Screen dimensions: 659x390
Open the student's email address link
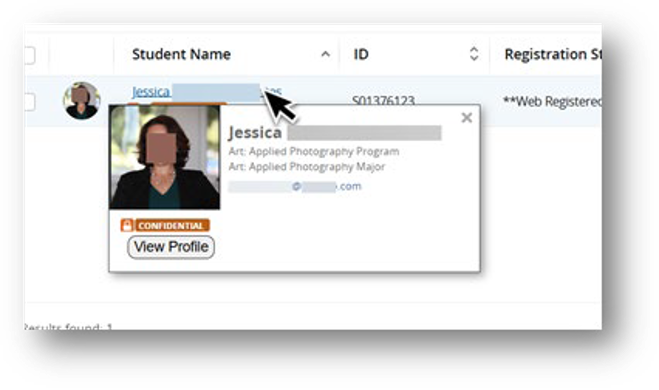[295, 186]
